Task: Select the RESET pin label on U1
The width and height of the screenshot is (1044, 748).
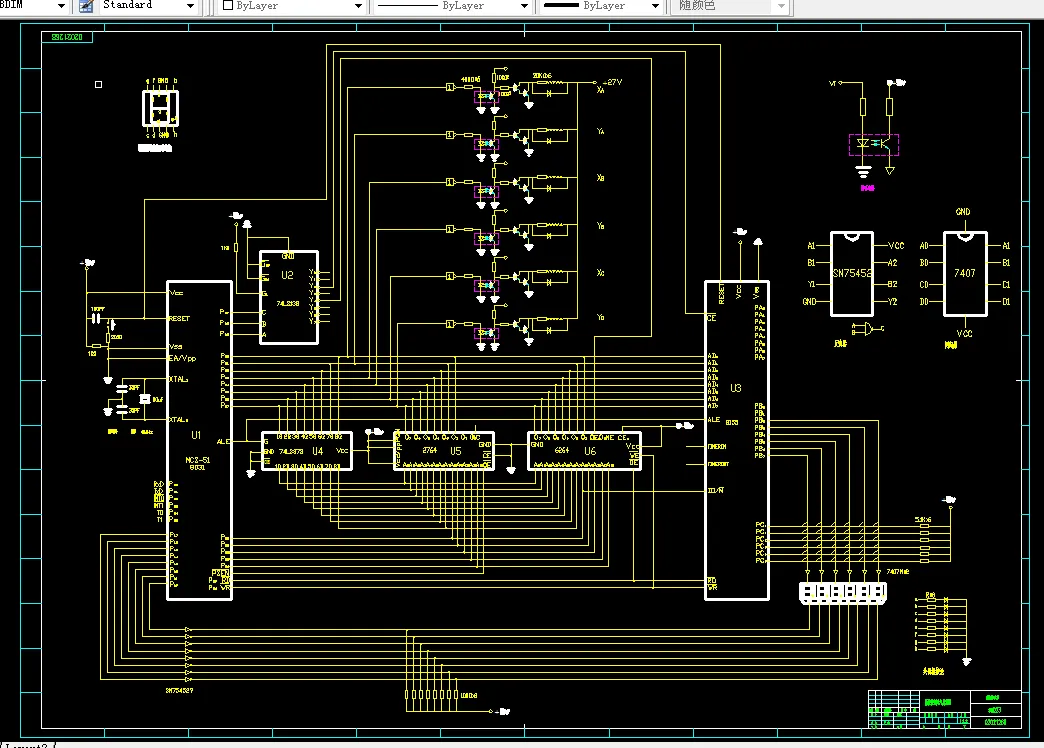Action: (180, 318)
